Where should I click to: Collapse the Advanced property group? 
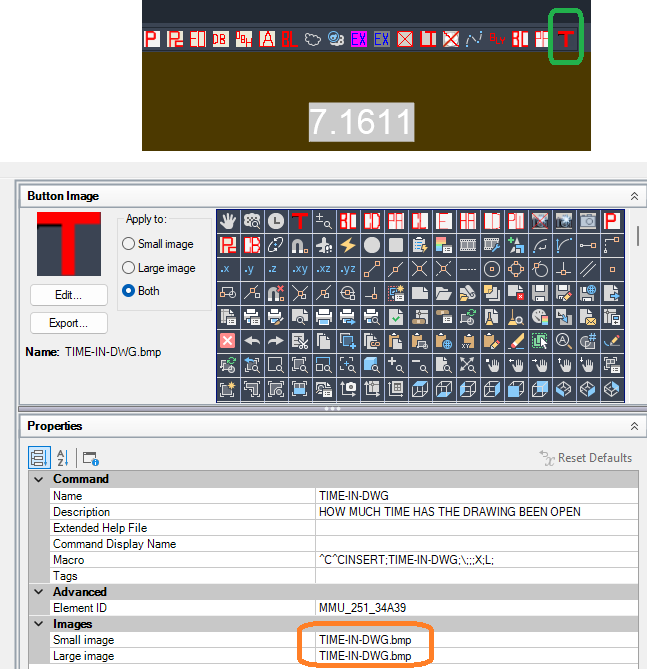(39, 592)
